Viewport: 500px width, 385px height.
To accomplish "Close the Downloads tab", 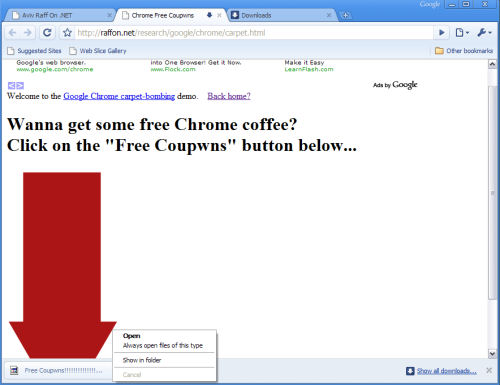I will click(329, 15).
